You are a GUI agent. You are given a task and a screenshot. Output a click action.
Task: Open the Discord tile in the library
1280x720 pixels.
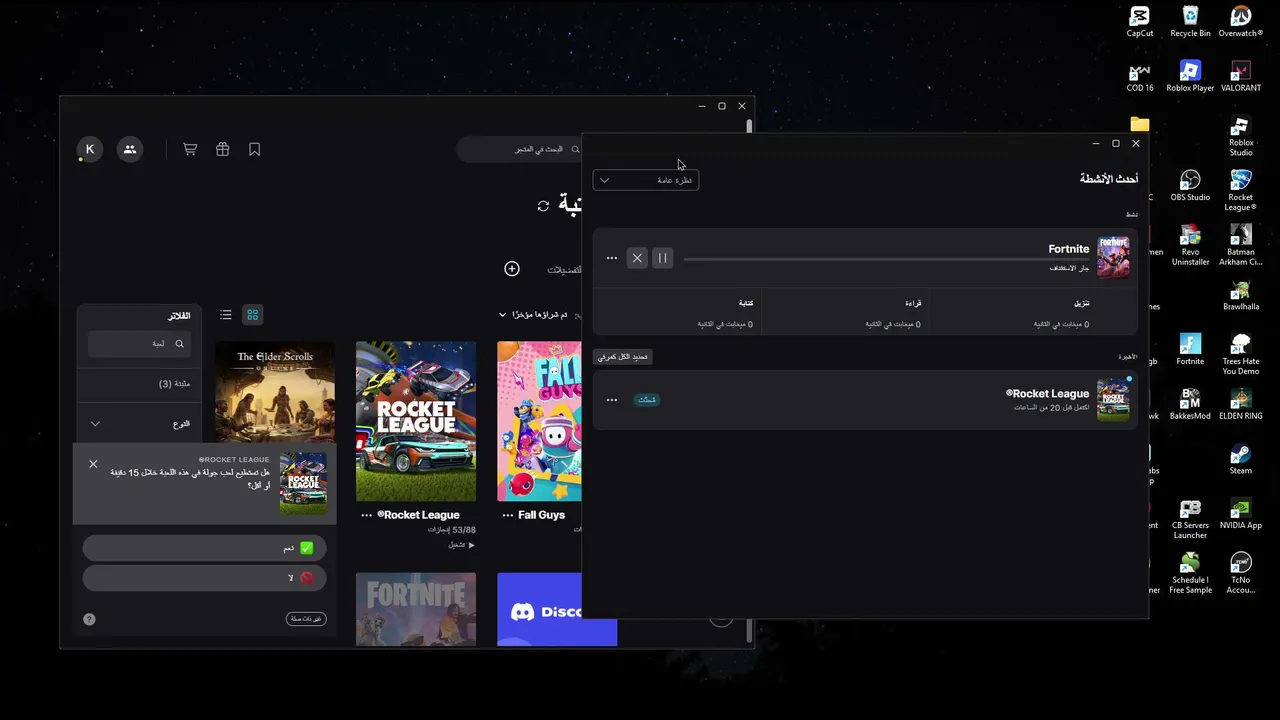coord(557,609)
